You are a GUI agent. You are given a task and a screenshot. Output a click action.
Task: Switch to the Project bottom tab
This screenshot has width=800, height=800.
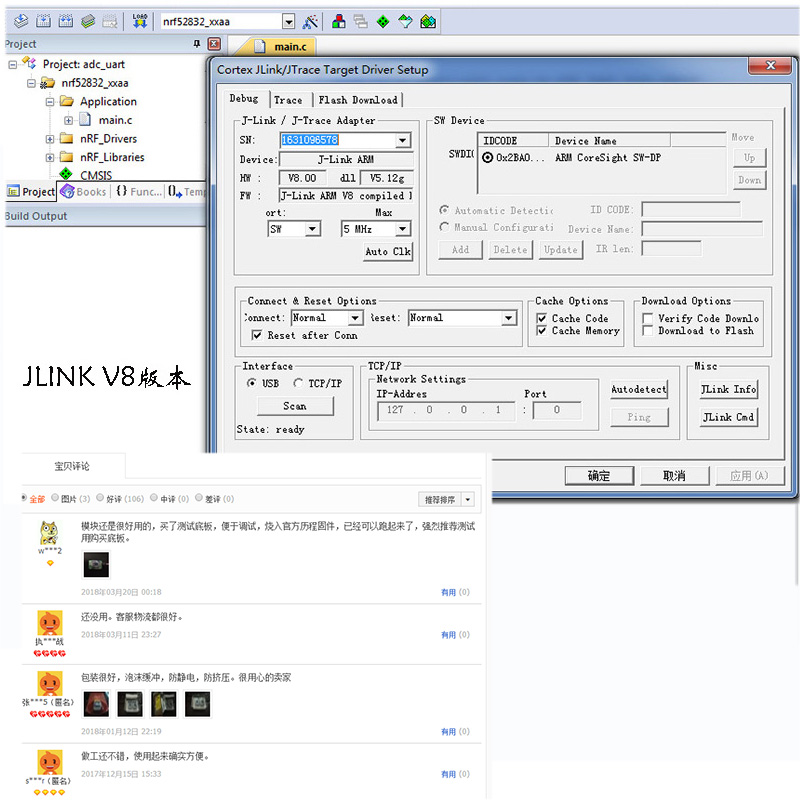31,191
